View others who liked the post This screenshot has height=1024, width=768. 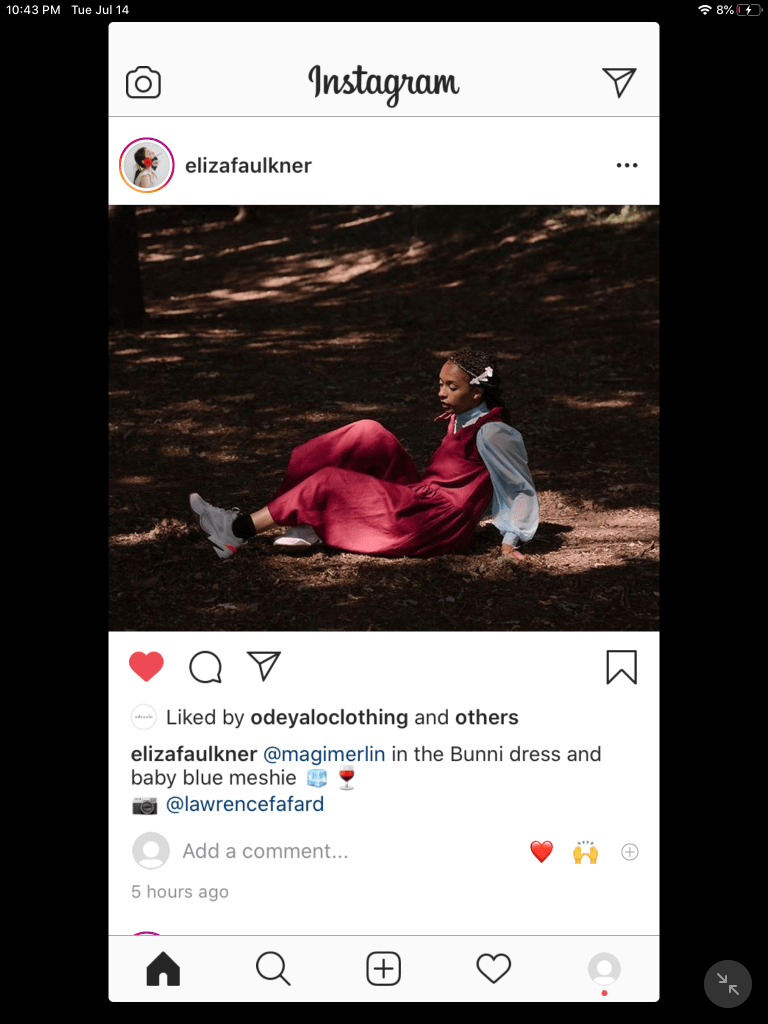[x=487, y=717]
